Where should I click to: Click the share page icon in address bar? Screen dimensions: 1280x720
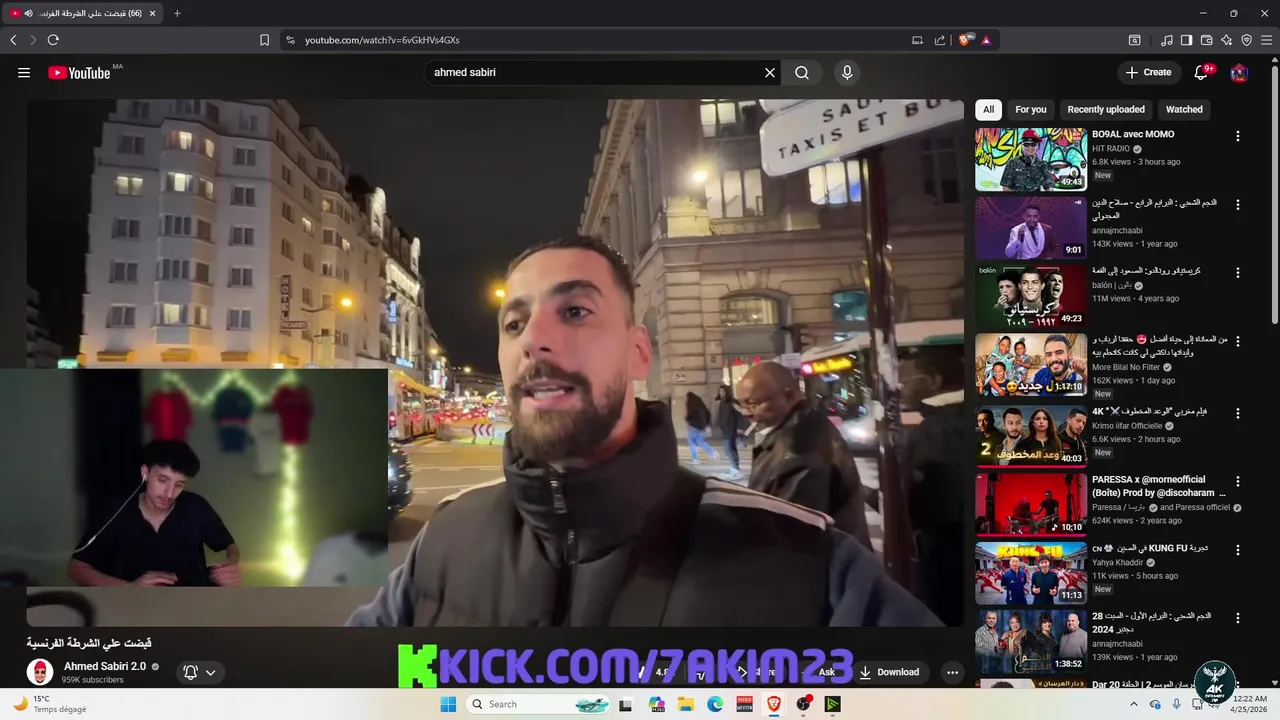click(x=940, y=40)
